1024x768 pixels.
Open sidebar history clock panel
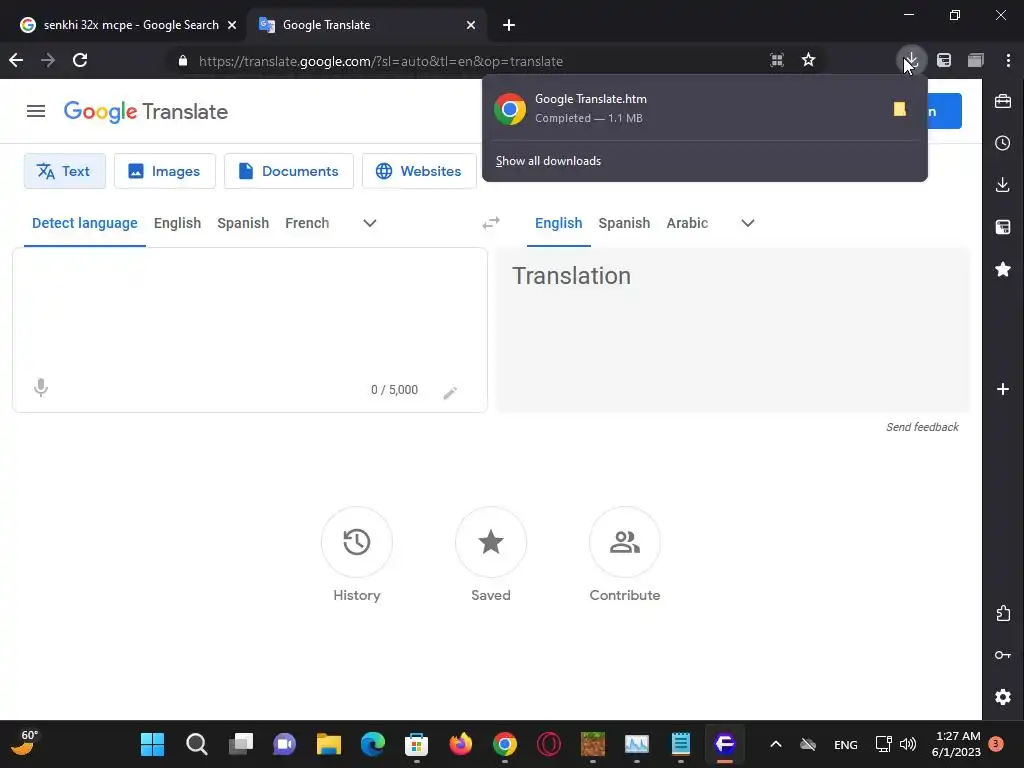tap(1003, 143)
